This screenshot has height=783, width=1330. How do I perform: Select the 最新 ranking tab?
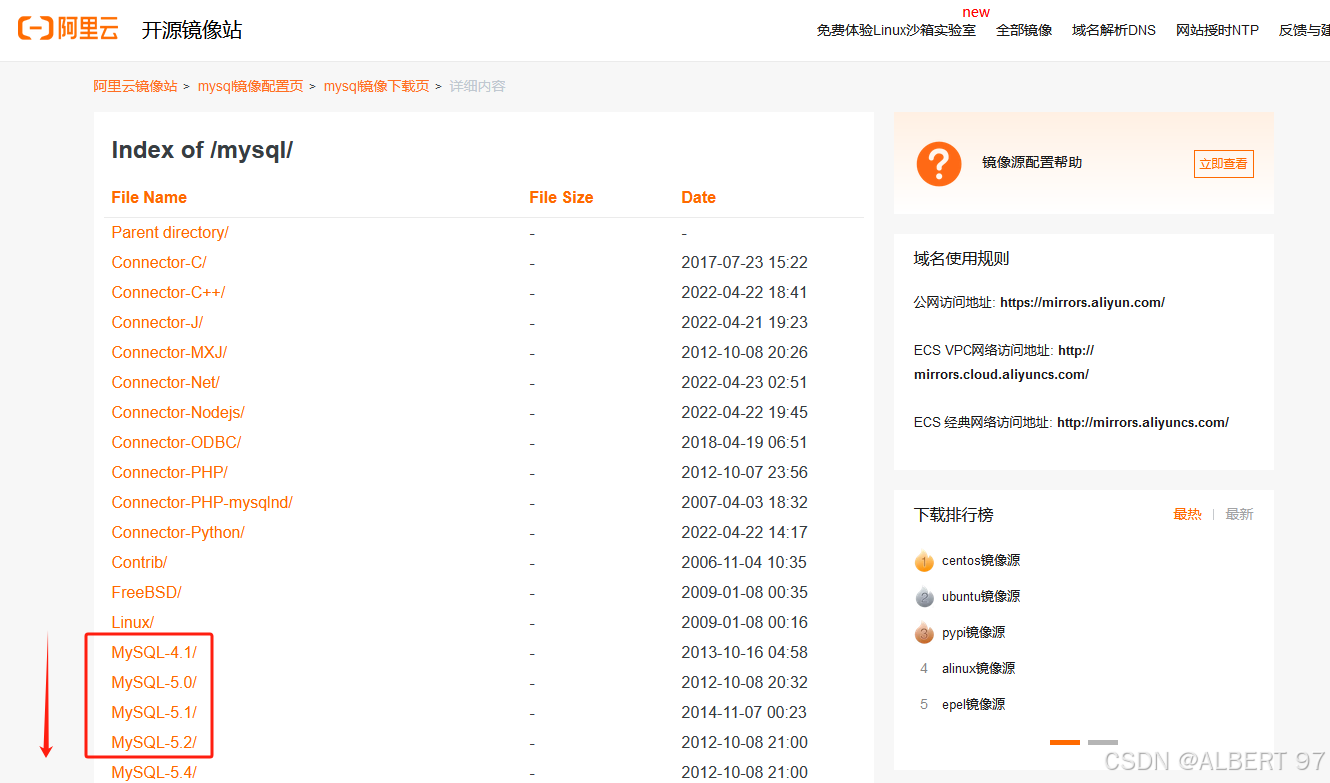click(x=1239, y=514)
